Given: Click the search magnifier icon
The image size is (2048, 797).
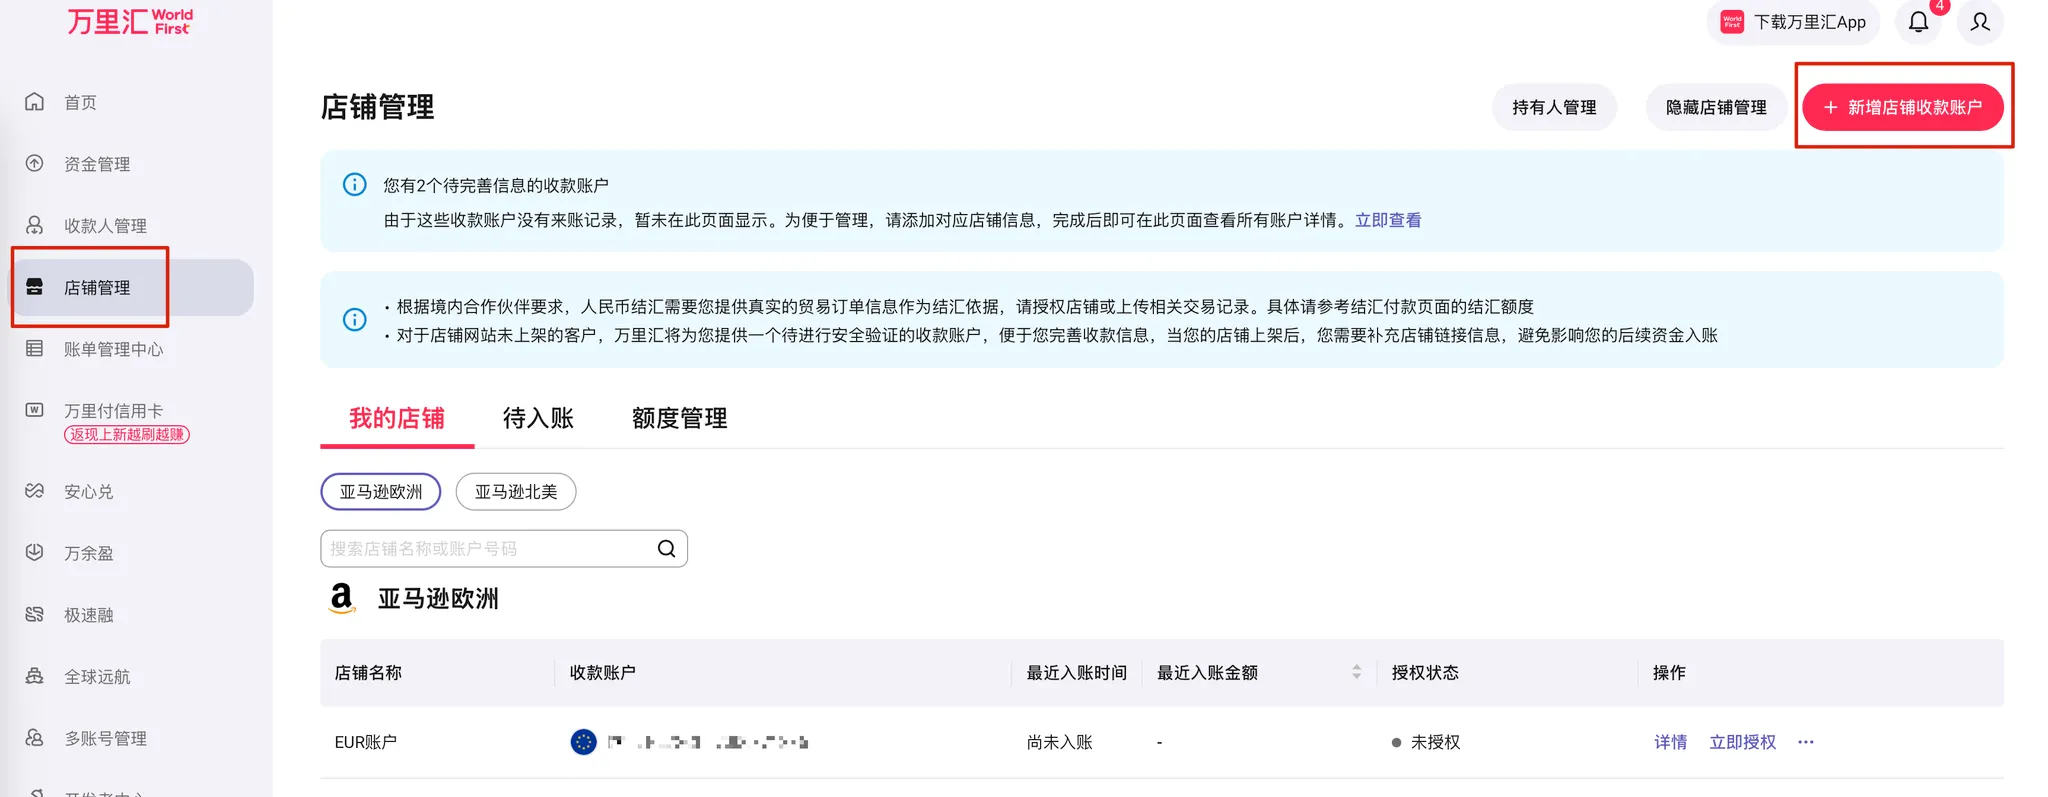Looking at the screenshot, I should pos(666,549).
